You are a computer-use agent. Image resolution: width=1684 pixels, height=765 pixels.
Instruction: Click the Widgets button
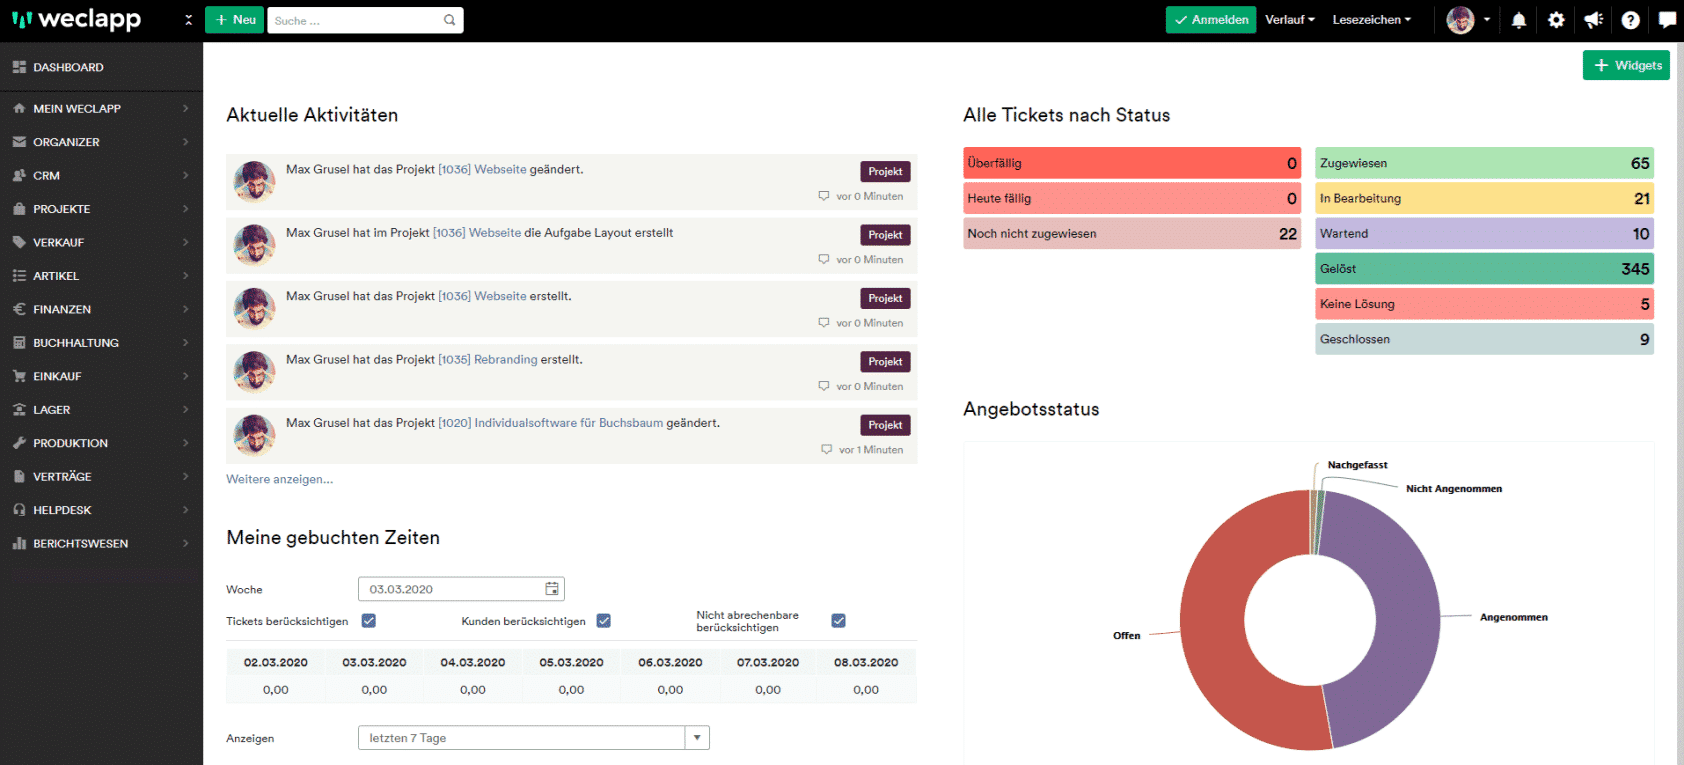point(1626,65)
